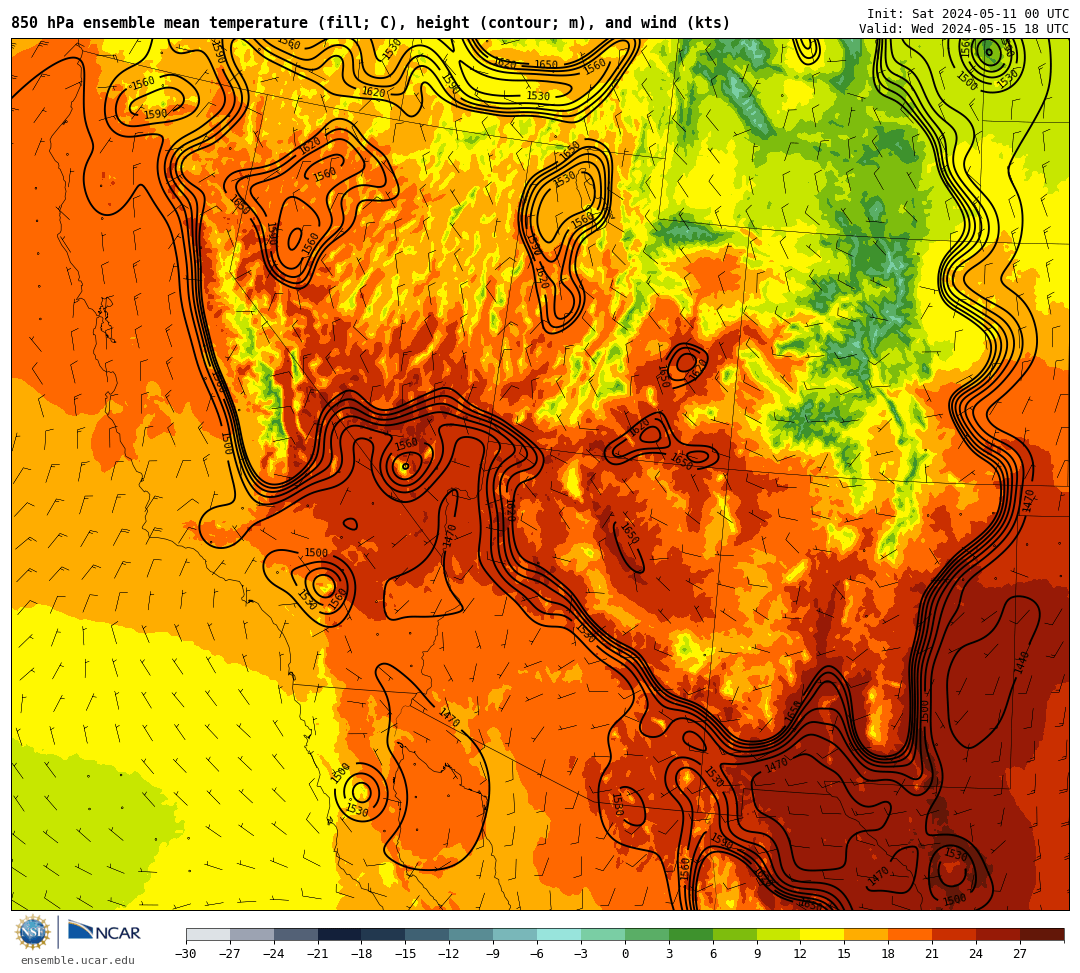Click the 0 label under the color bar
Viewport: 1080px width, 973px height.
coord(625,954)
